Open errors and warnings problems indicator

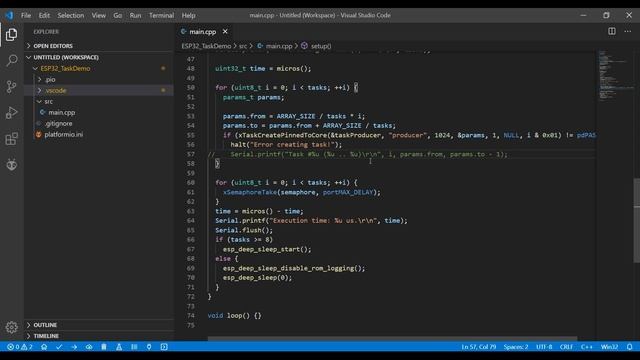[20, 347]
